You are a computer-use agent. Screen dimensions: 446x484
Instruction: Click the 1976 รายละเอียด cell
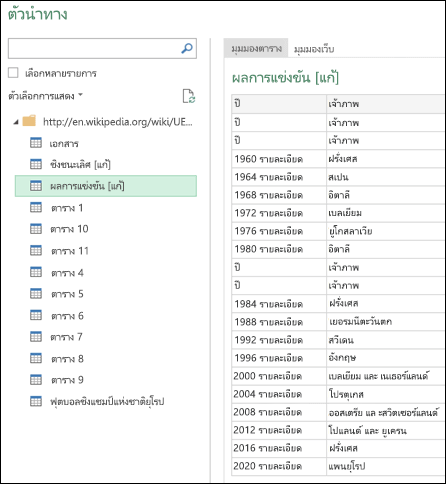[279, 231]
